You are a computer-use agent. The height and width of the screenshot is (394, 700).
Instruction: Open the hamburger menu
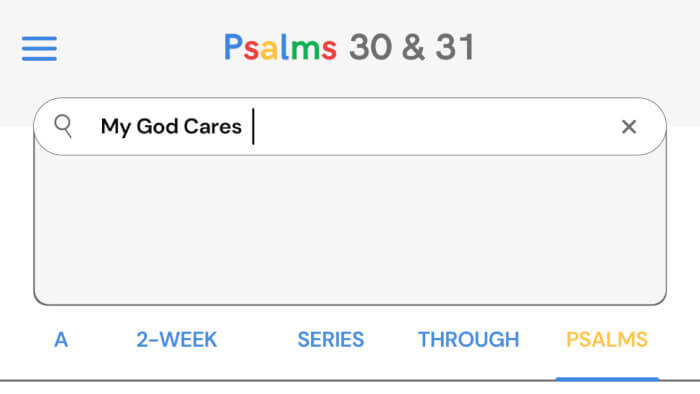coord(39,48)
